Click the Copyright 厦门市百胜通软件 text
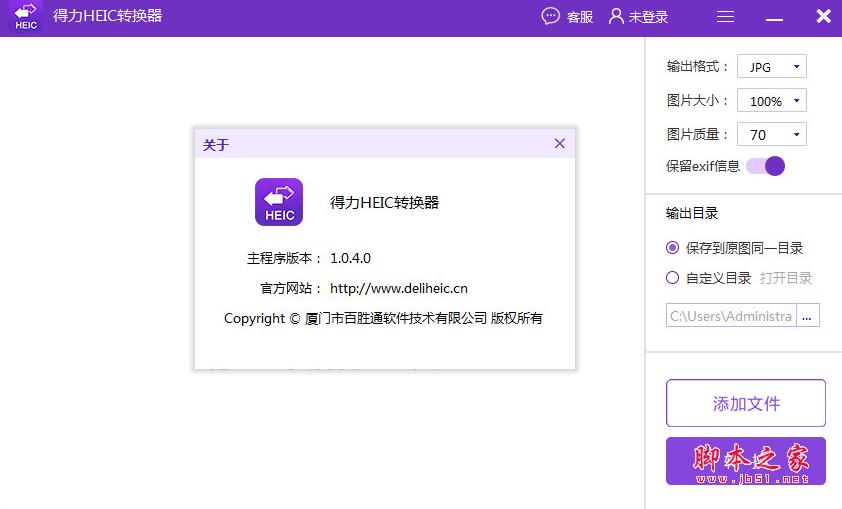 (x=383, y=318)
